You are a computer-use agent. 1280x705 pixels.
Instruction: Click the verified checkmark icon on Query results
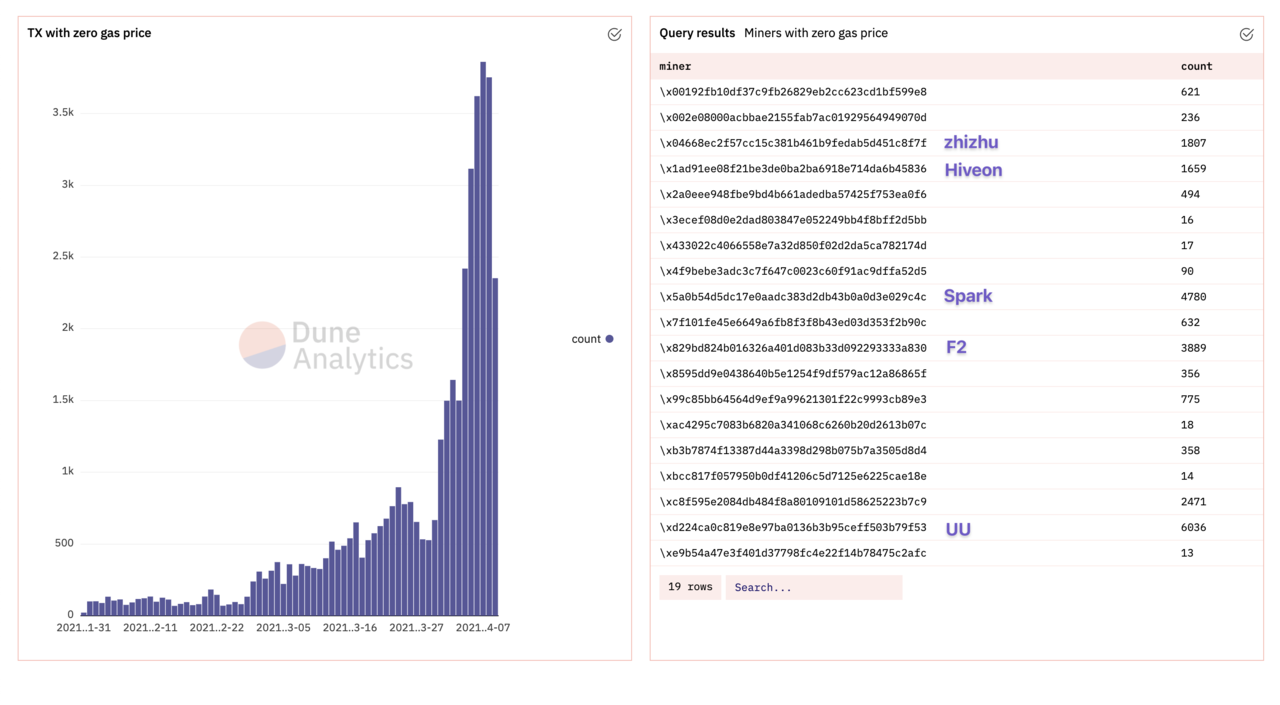coord(1246,34)
